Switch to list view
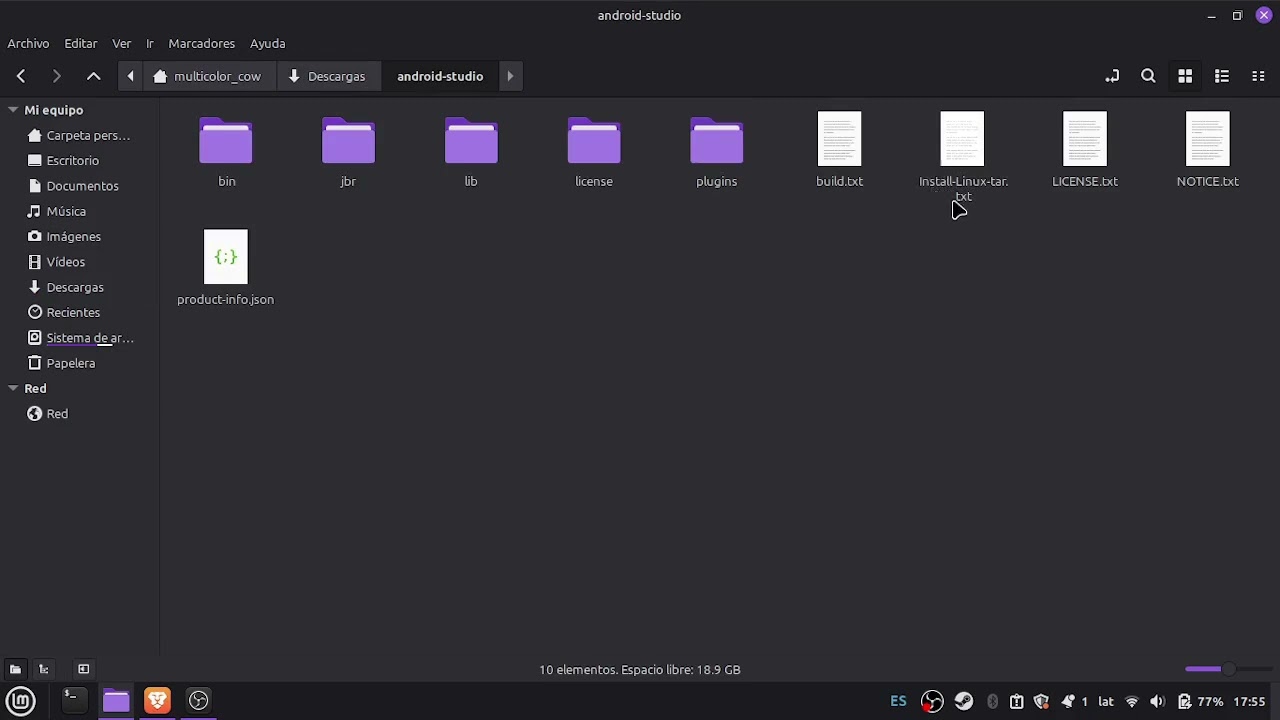Image resolution: width=1280 pixels, height=720 pixels. (1221, 76)
